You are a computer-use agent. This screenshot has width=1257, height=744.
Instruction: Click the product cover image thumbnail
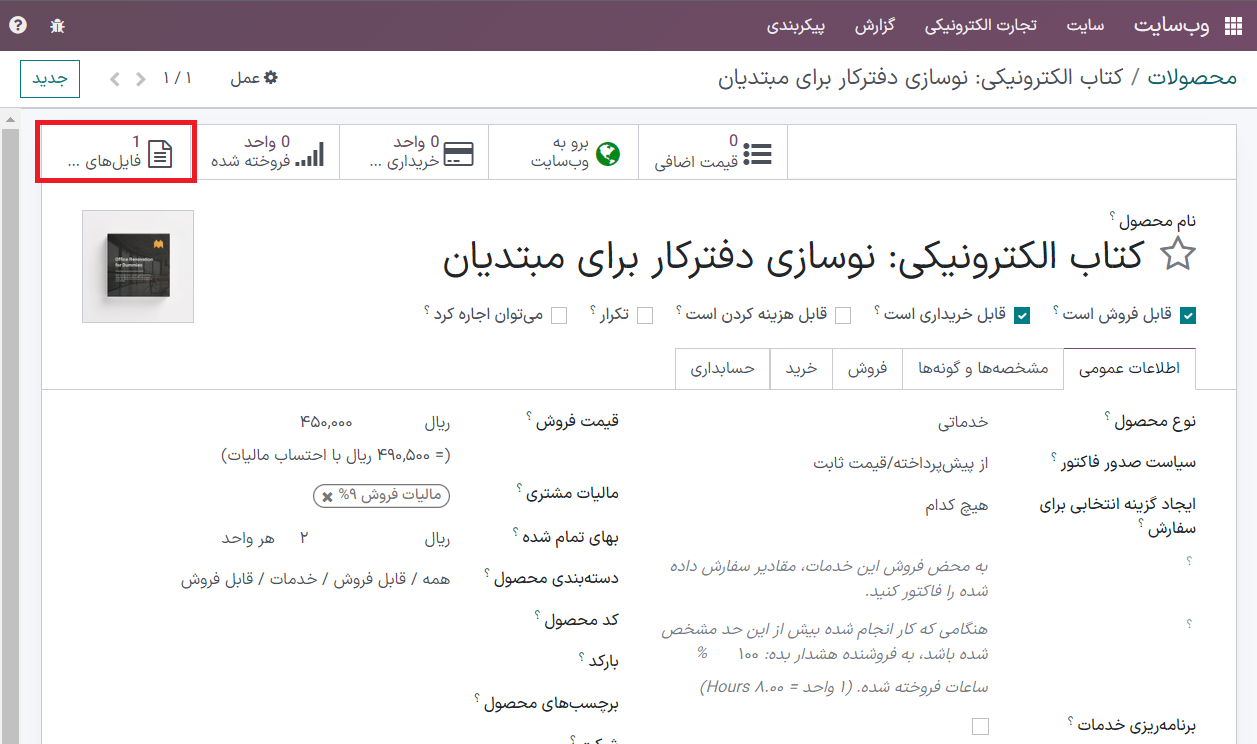tap(138, 266)
